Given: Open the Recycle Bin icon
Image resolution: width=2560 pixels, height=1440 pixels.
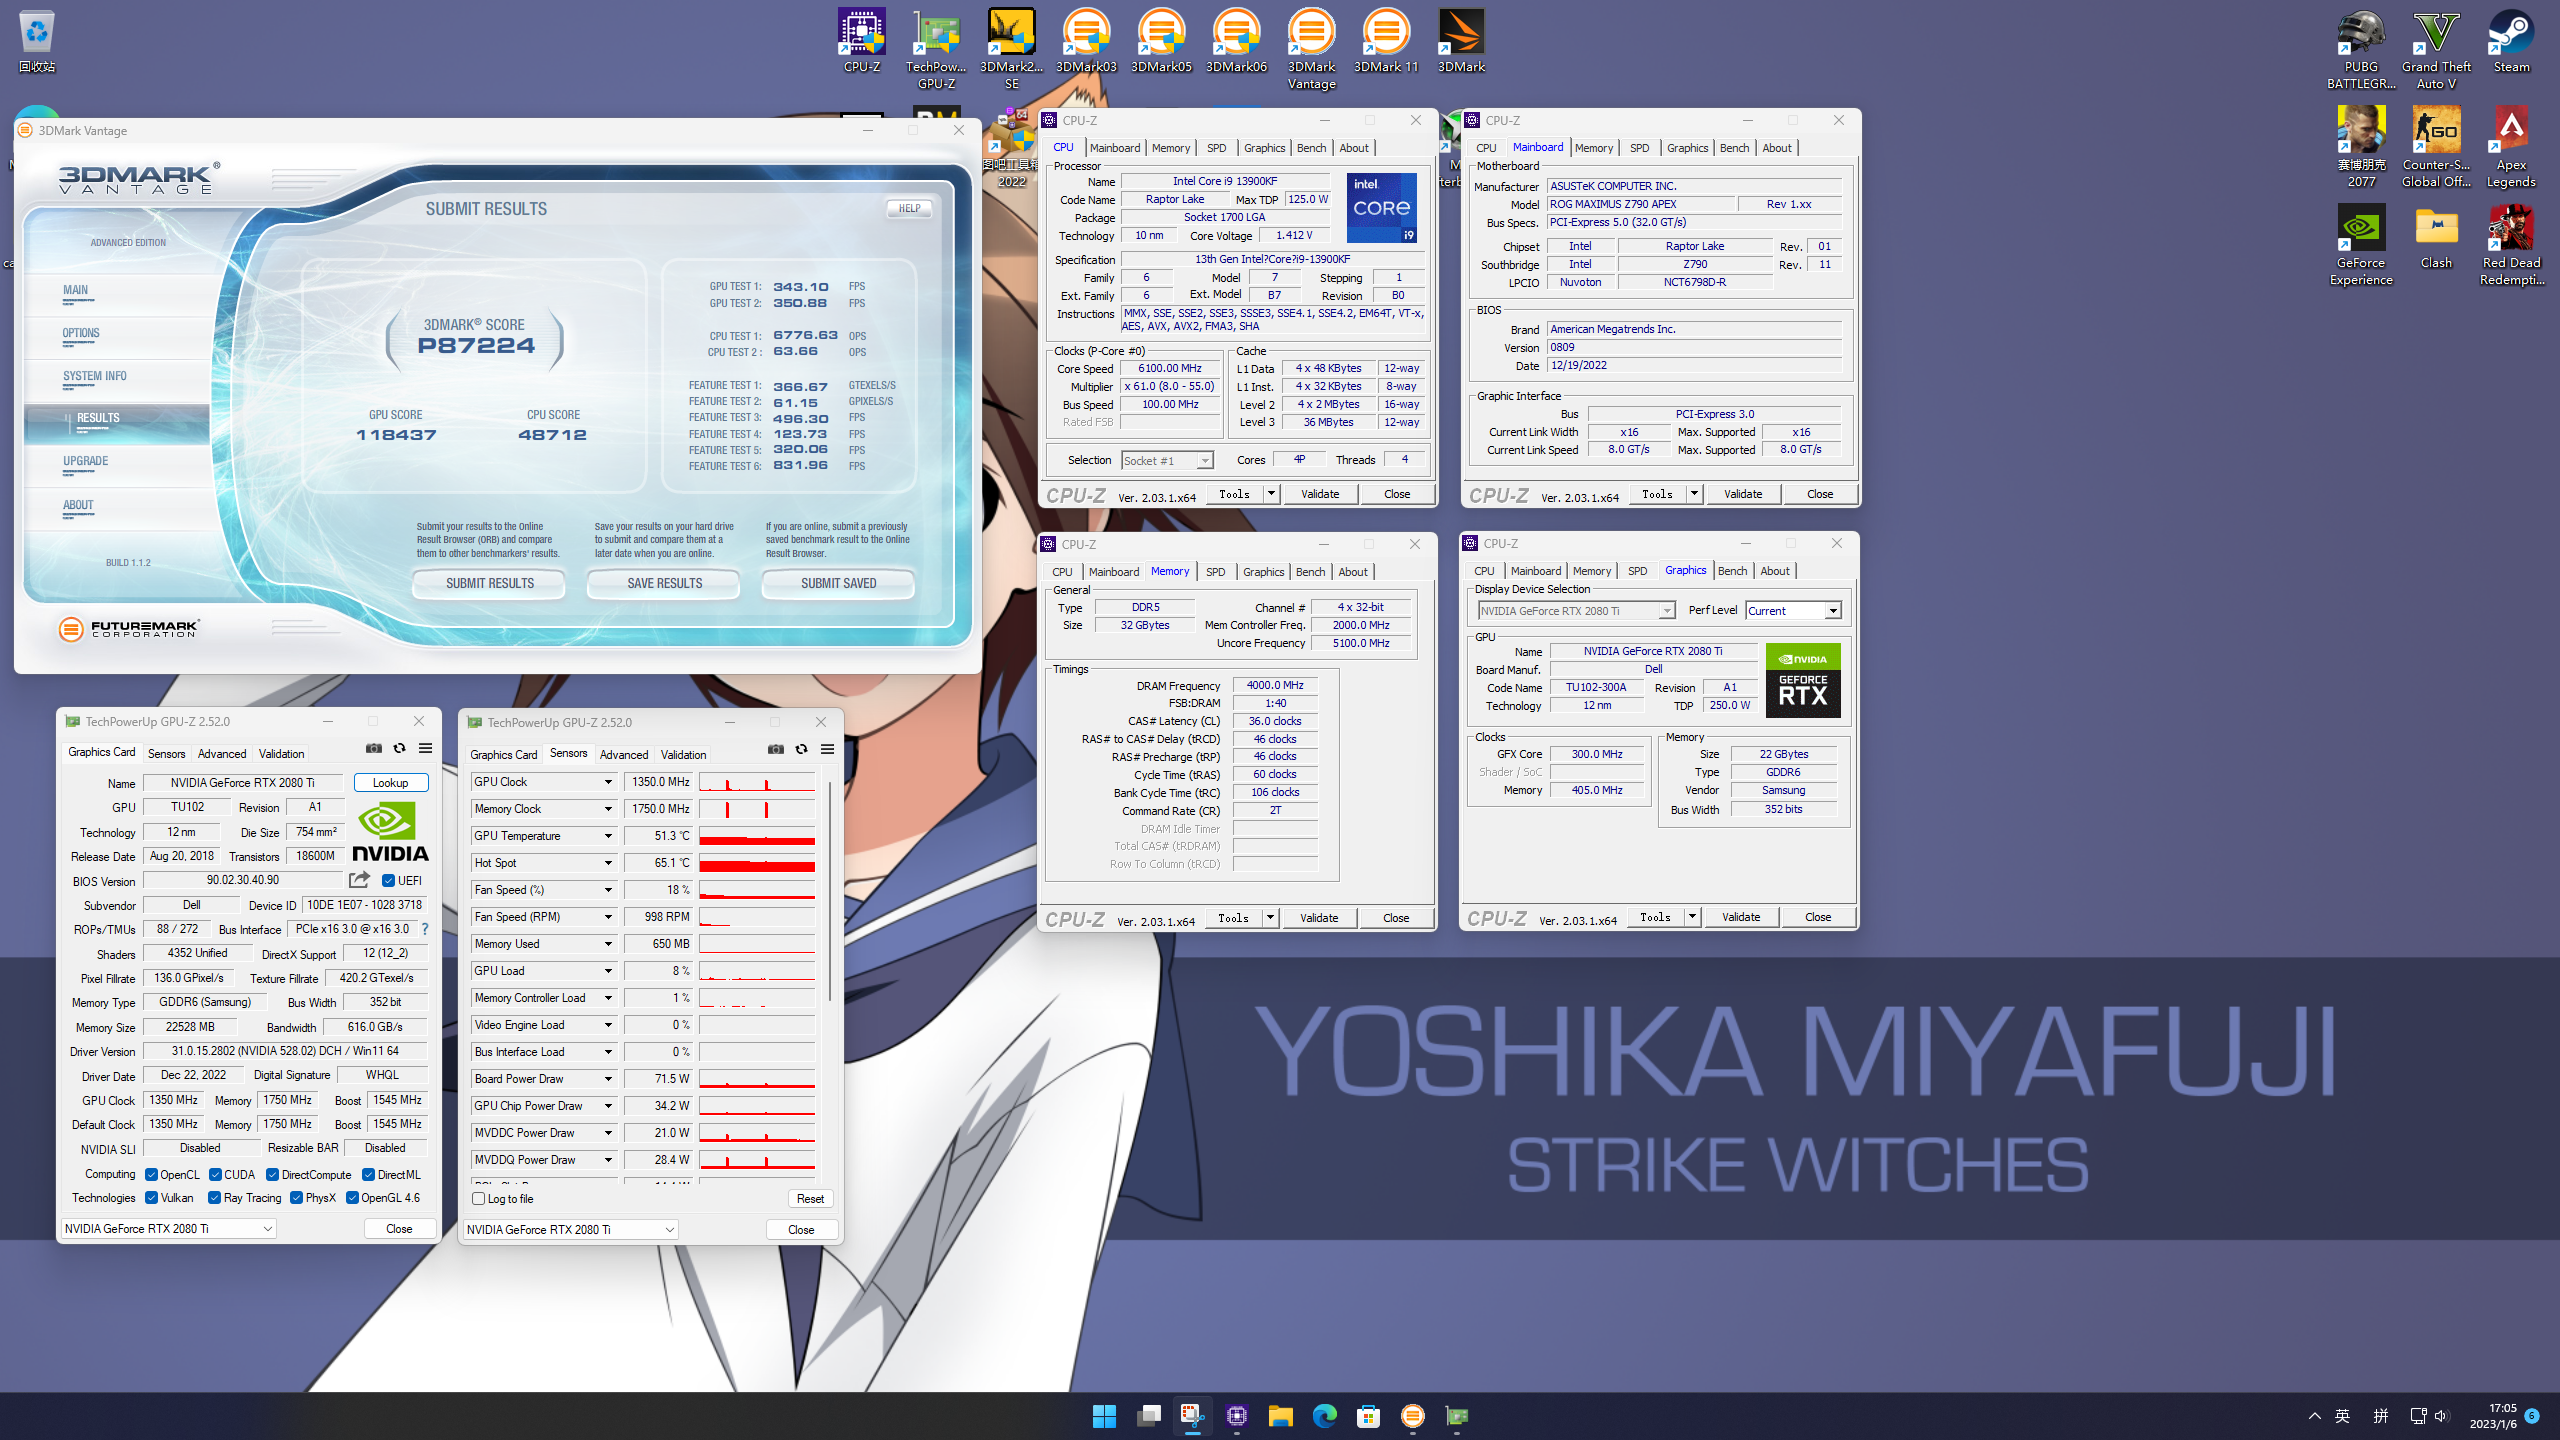Looking at the screenshot, I should [x=37, y=42].
